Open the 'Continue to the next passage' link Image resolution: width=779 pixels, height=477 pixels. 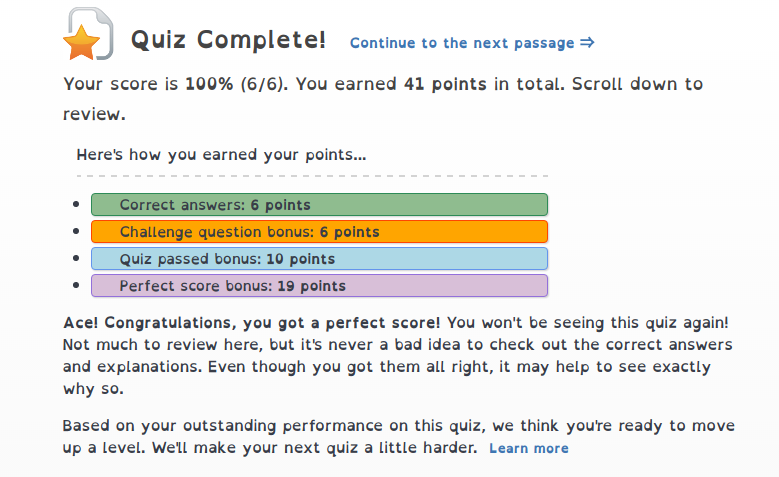[x=462, y=43]
